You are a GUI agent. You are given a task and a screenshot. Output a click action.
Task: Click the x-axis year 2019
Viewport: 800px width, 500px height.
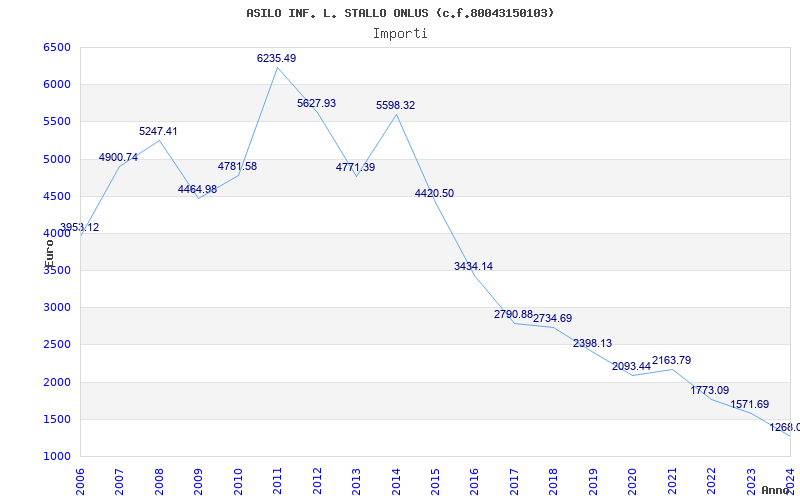(x=593, y=481)
